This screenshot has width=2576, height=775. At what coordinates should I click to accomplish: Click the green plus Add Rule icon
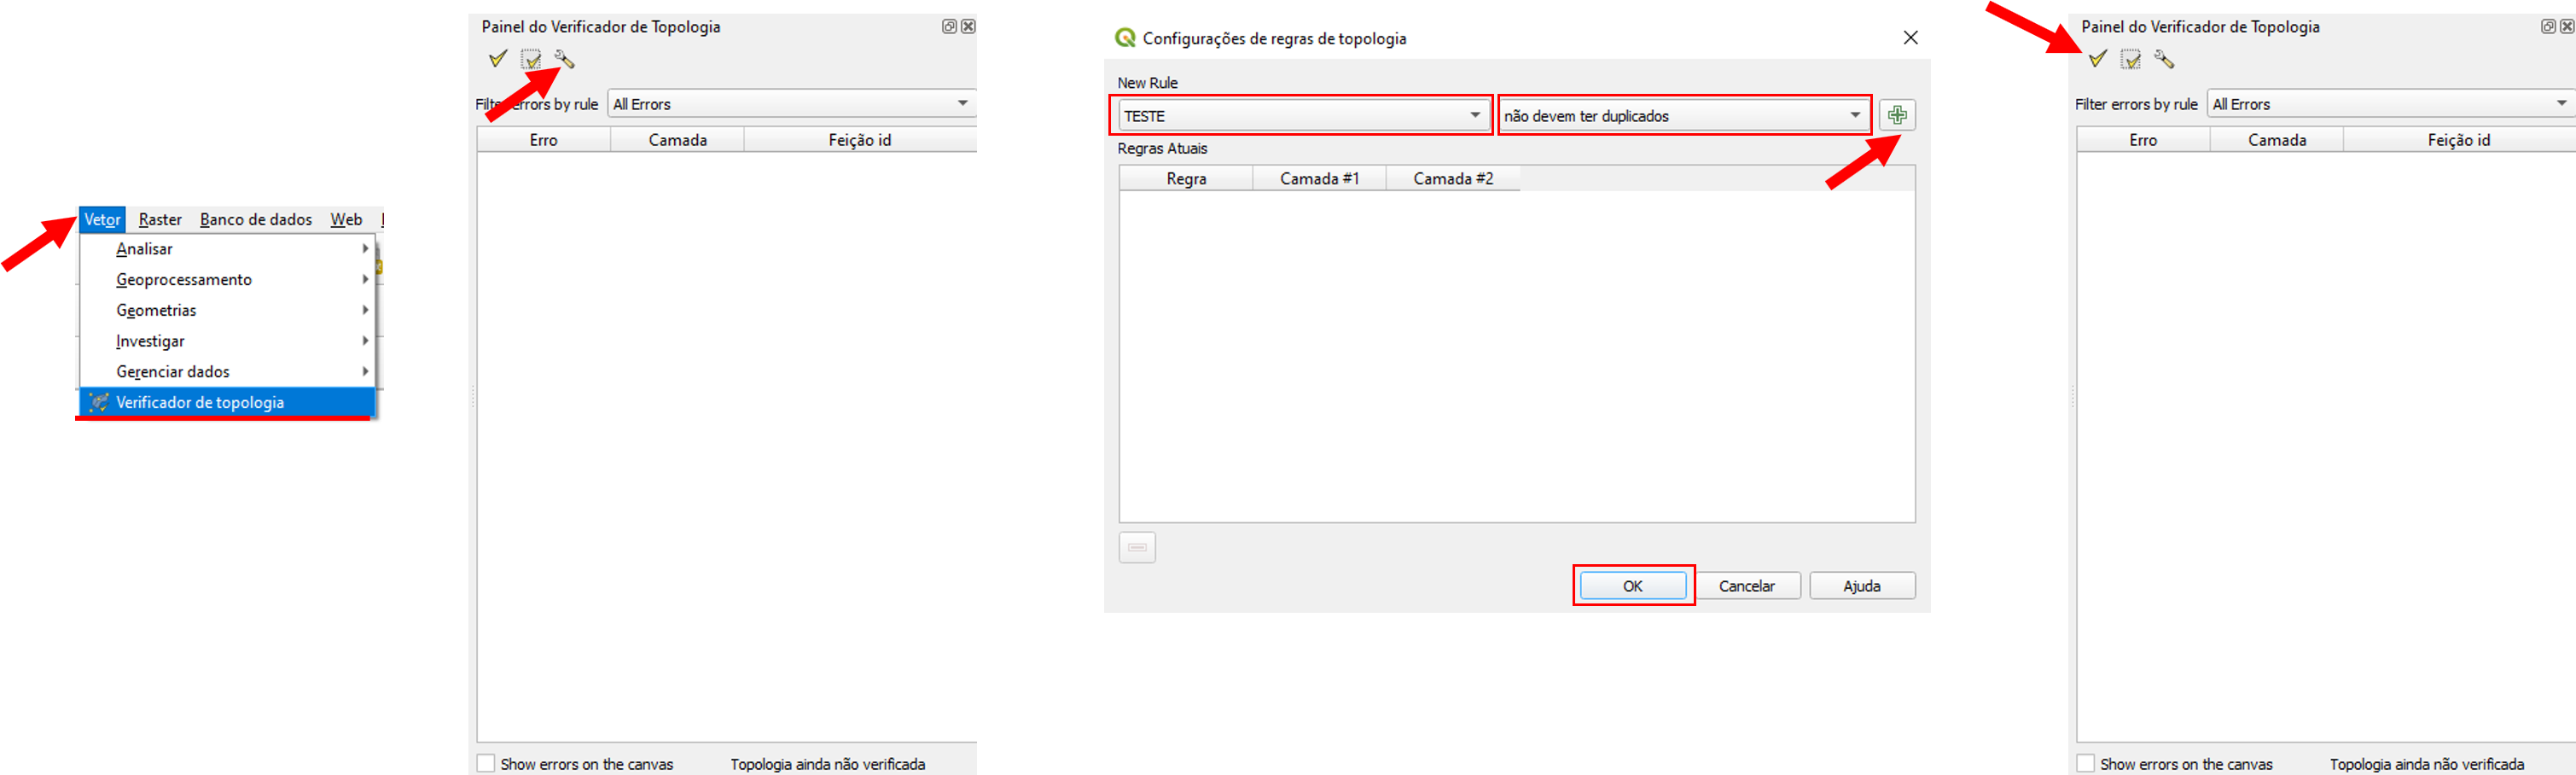tap(1896, 115)
